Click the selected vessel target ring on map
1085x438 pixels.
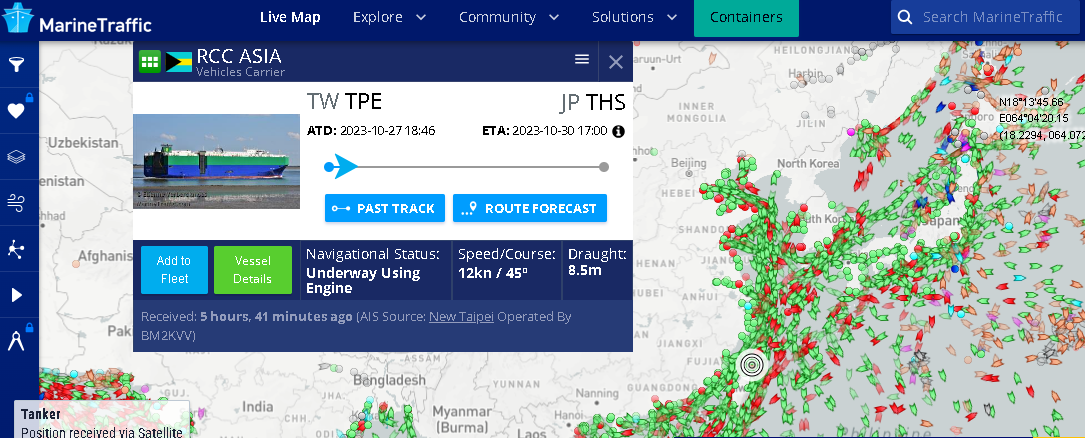click(752, 365)
